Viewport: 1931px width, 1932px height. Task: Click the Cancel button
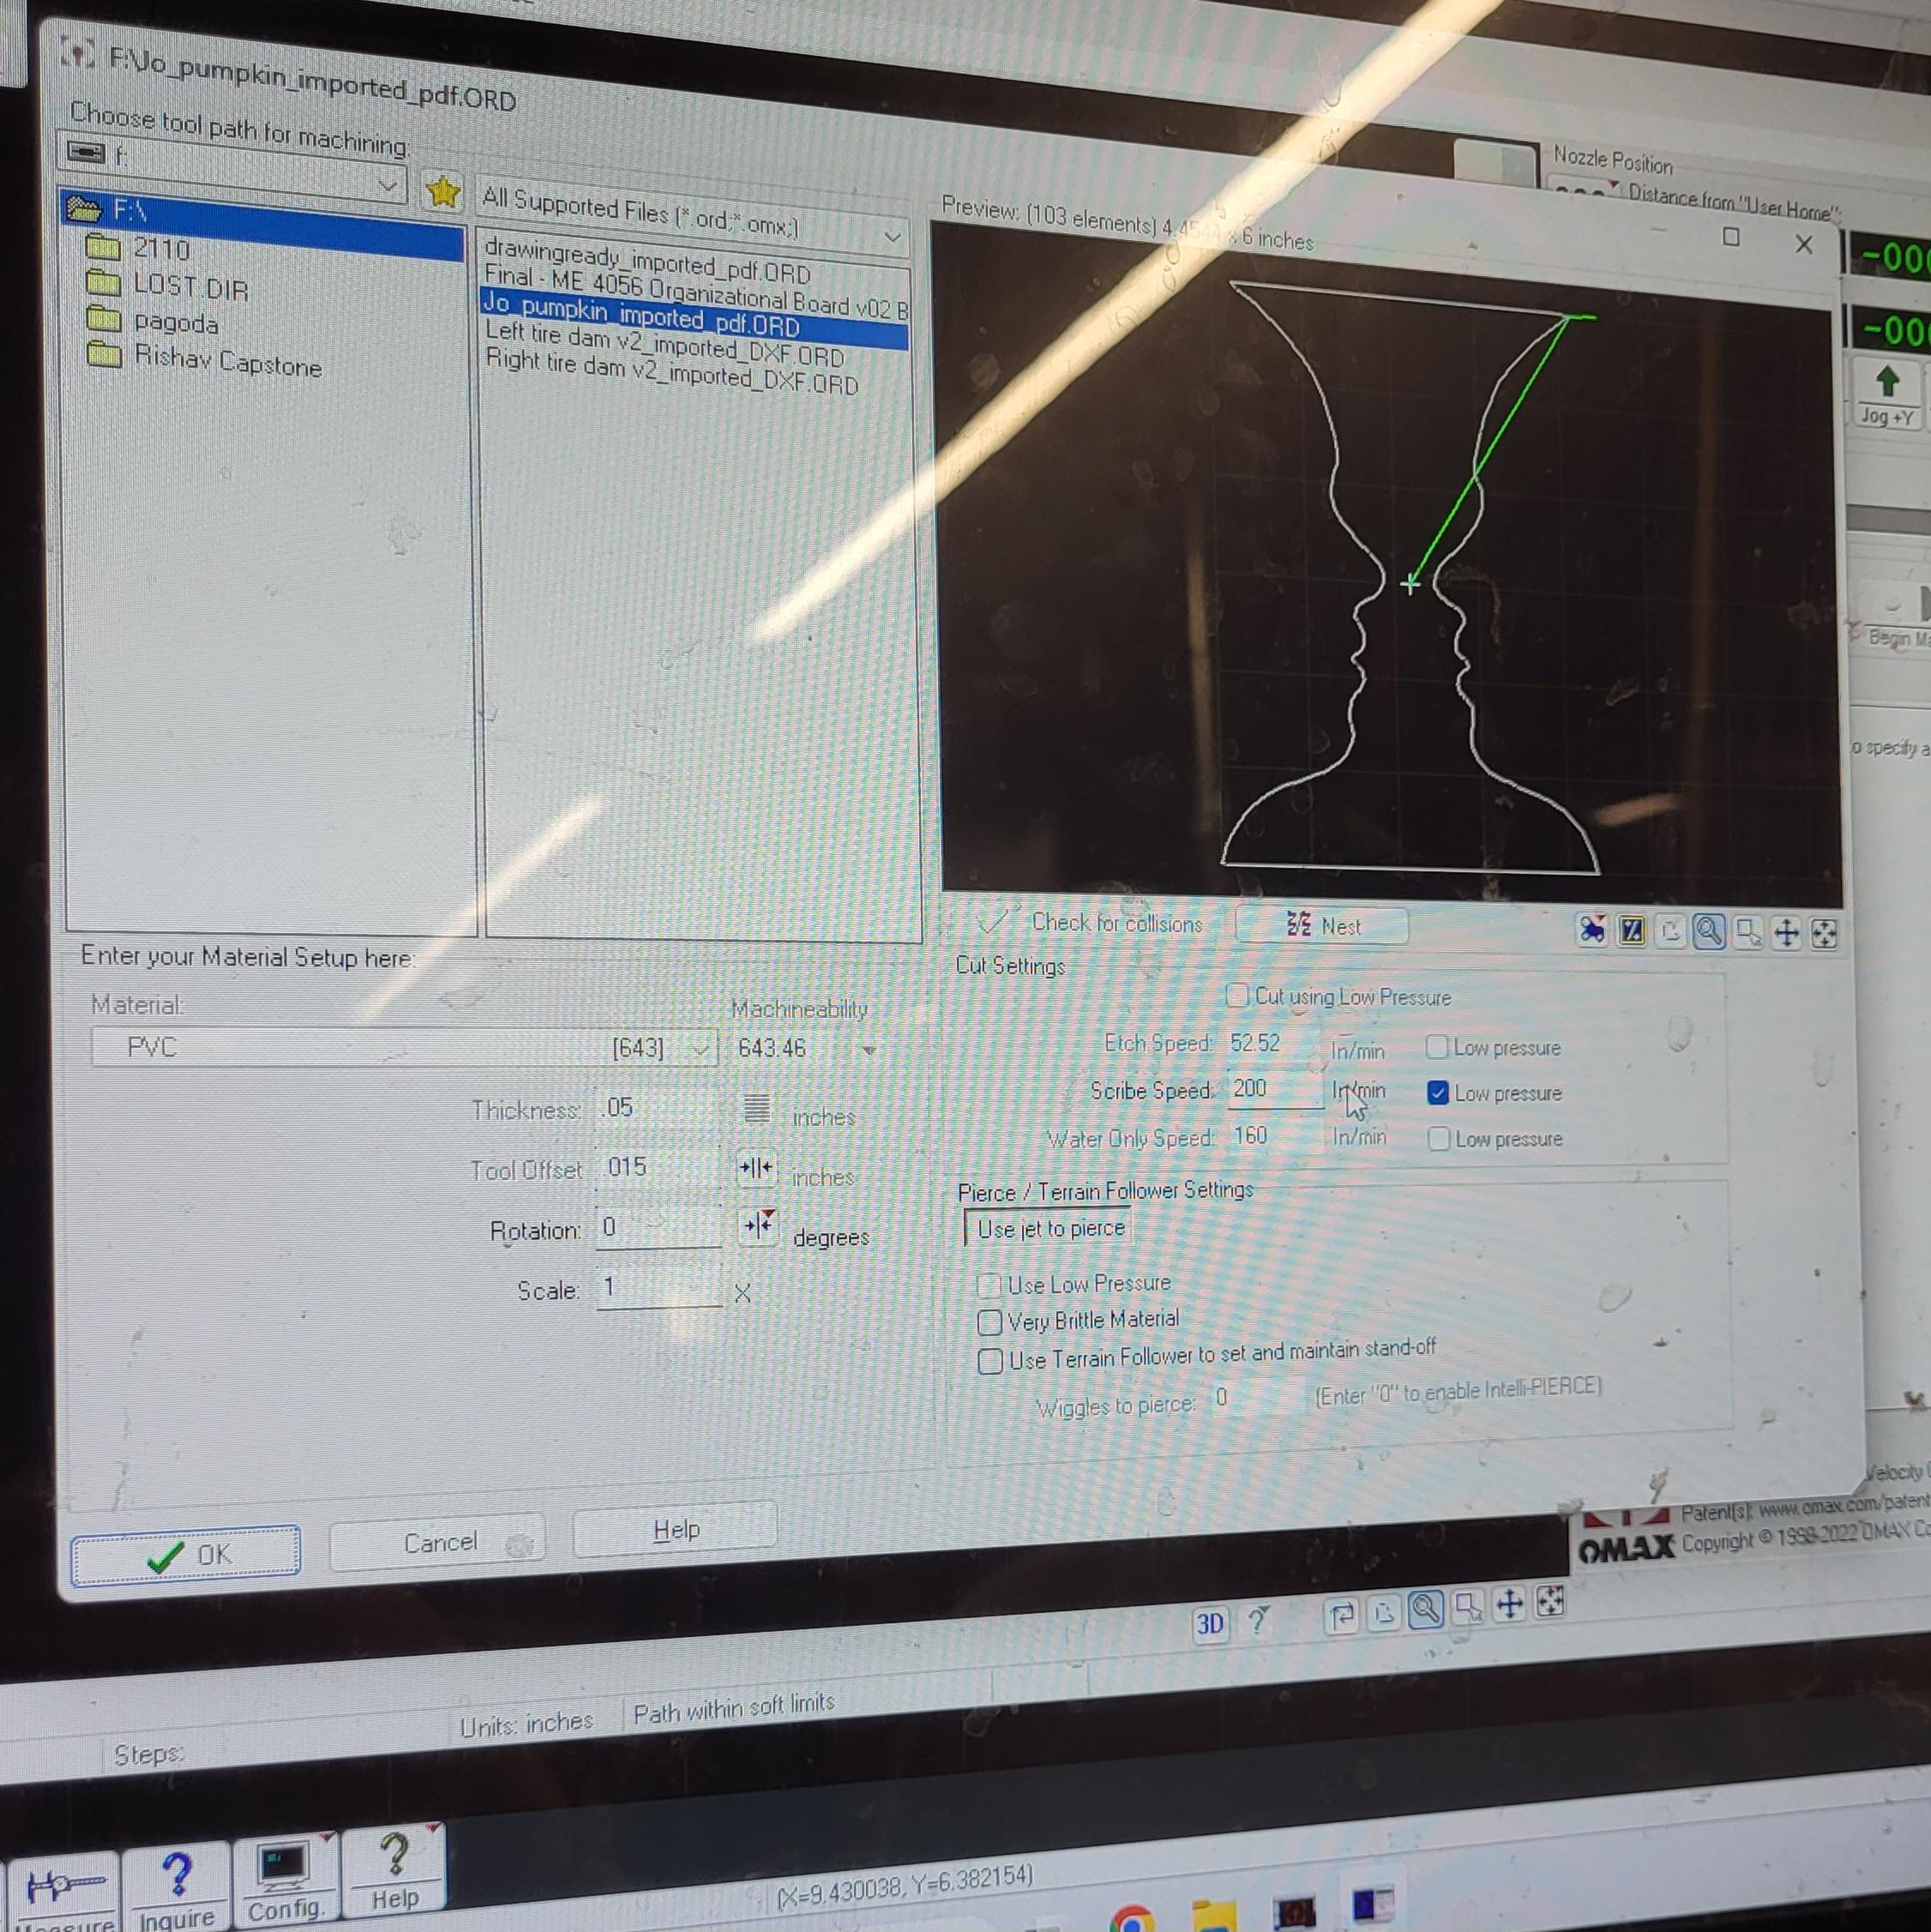point(439,1543)
